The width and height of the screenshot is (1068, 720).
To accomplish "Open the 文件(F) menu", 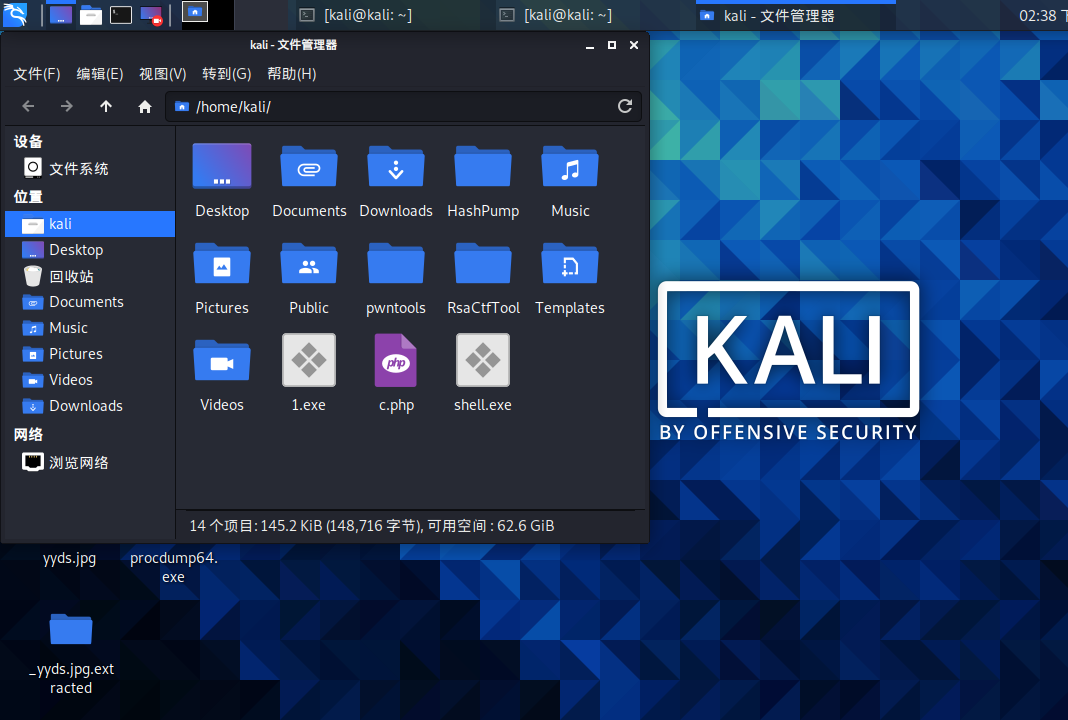I will [x=37, y=74].
